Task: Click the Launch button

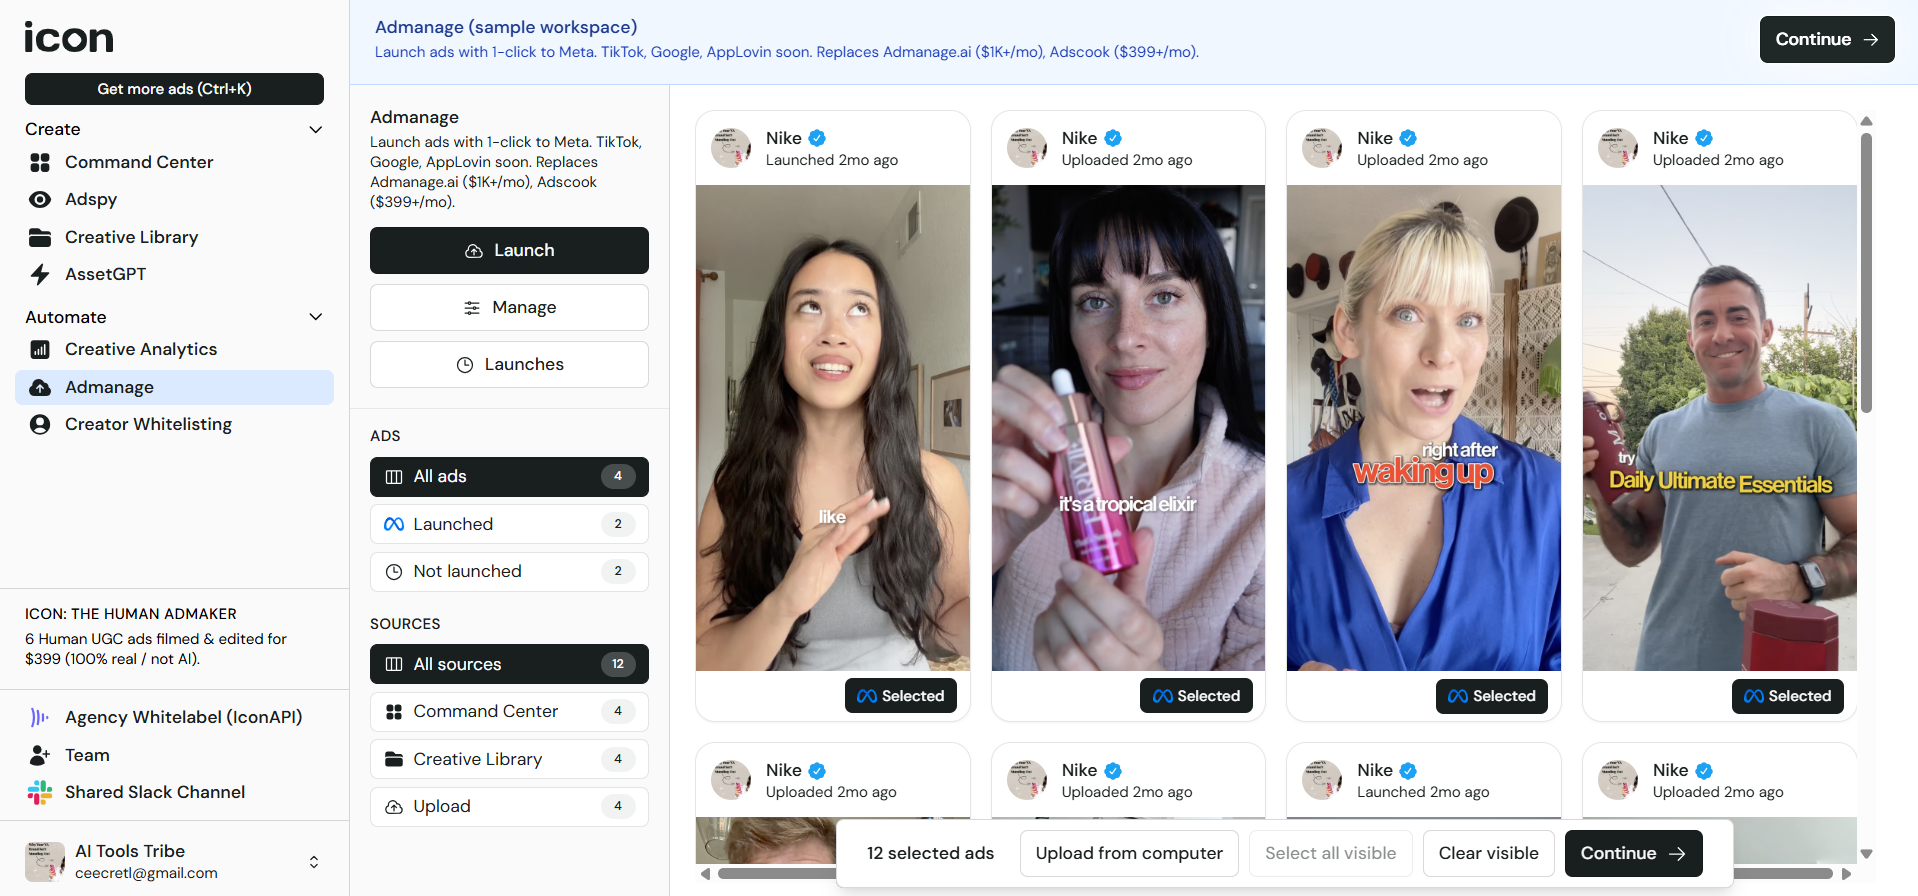Action: tap(509, 250)
